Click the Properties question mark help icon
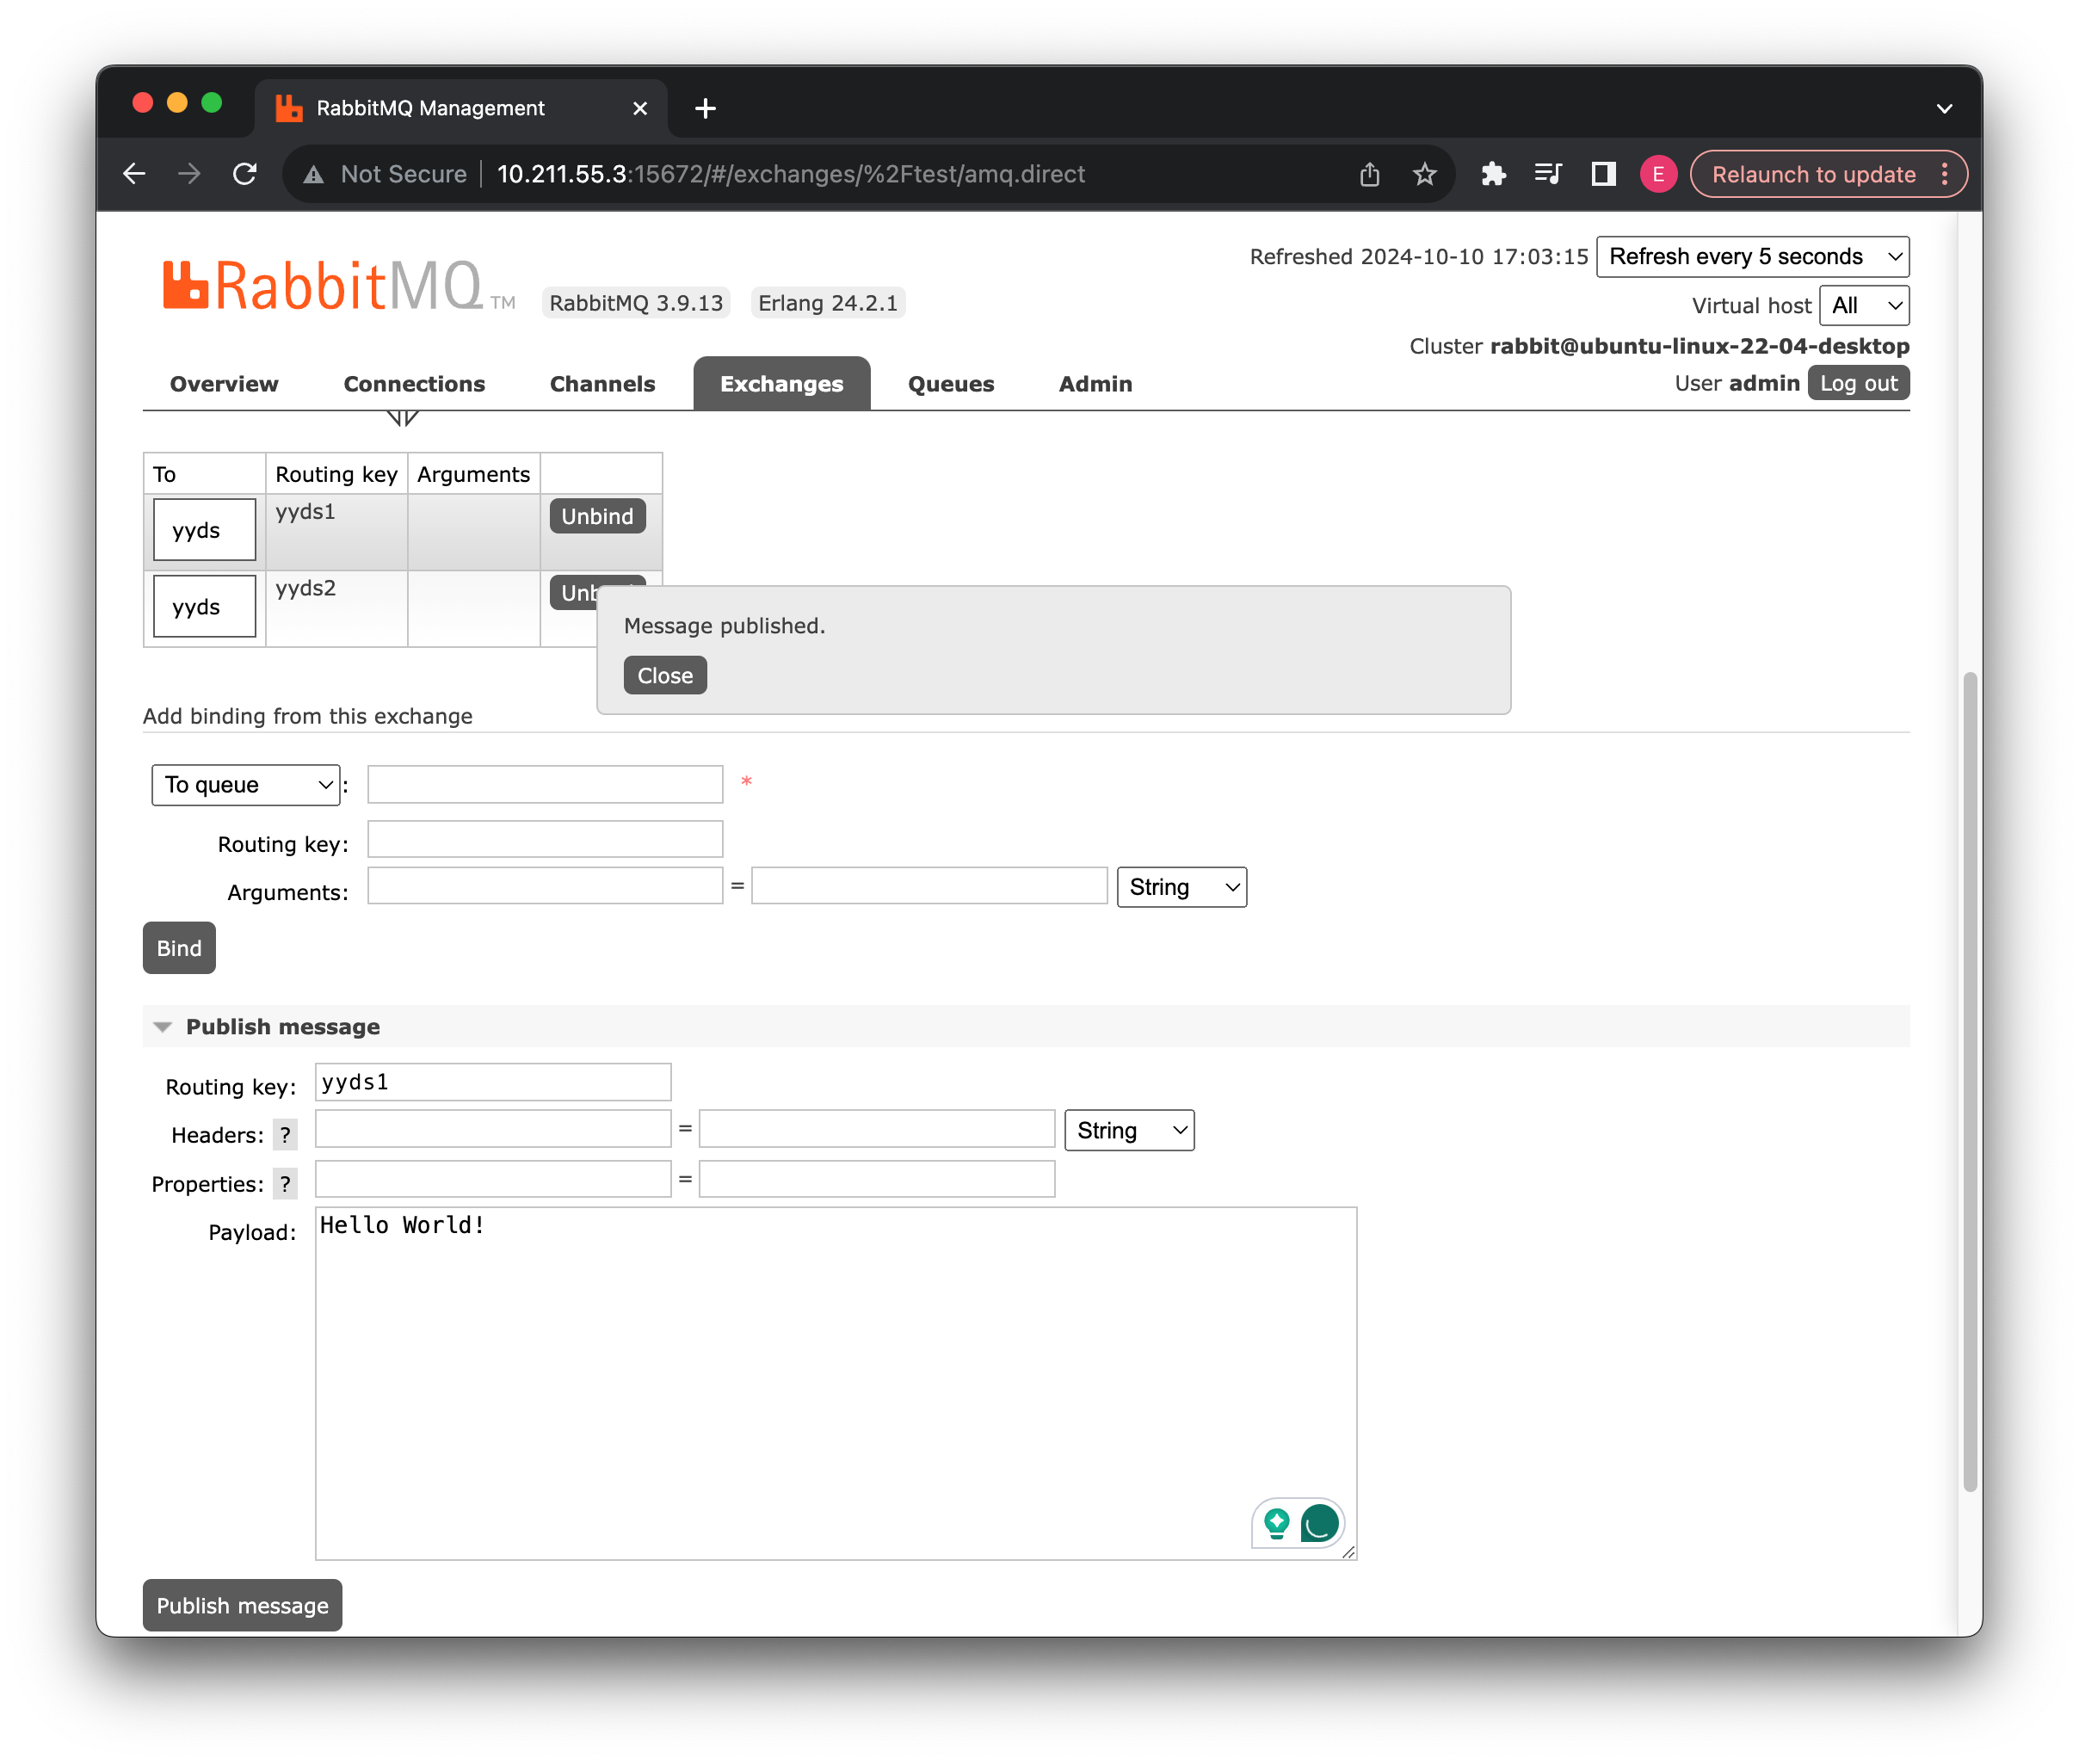The image size is (2079, 1764). click(x=285, y=1184)
